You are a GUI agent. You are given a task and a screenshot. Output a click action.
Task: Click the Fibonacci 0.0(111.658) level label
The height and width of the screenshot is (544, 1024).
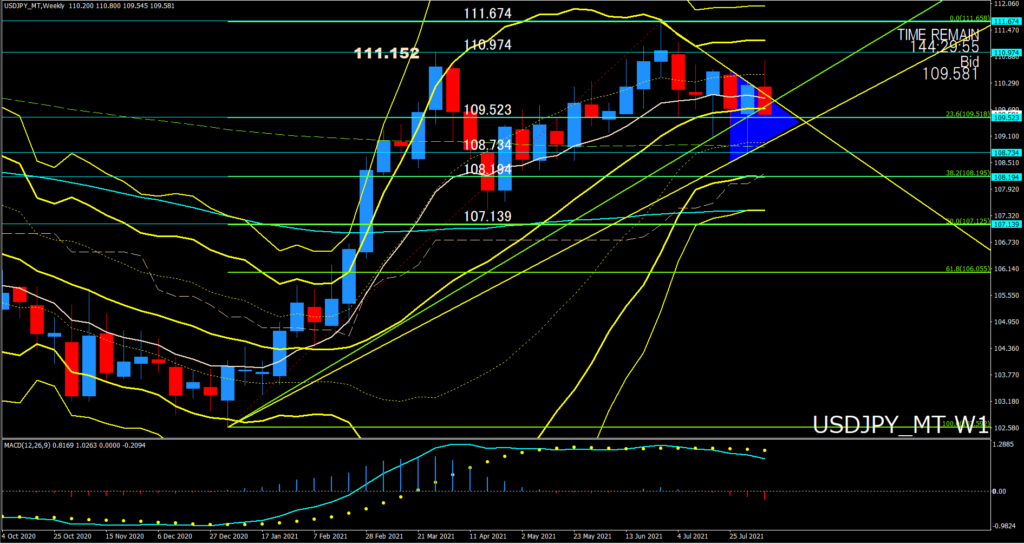pos(968,18)
